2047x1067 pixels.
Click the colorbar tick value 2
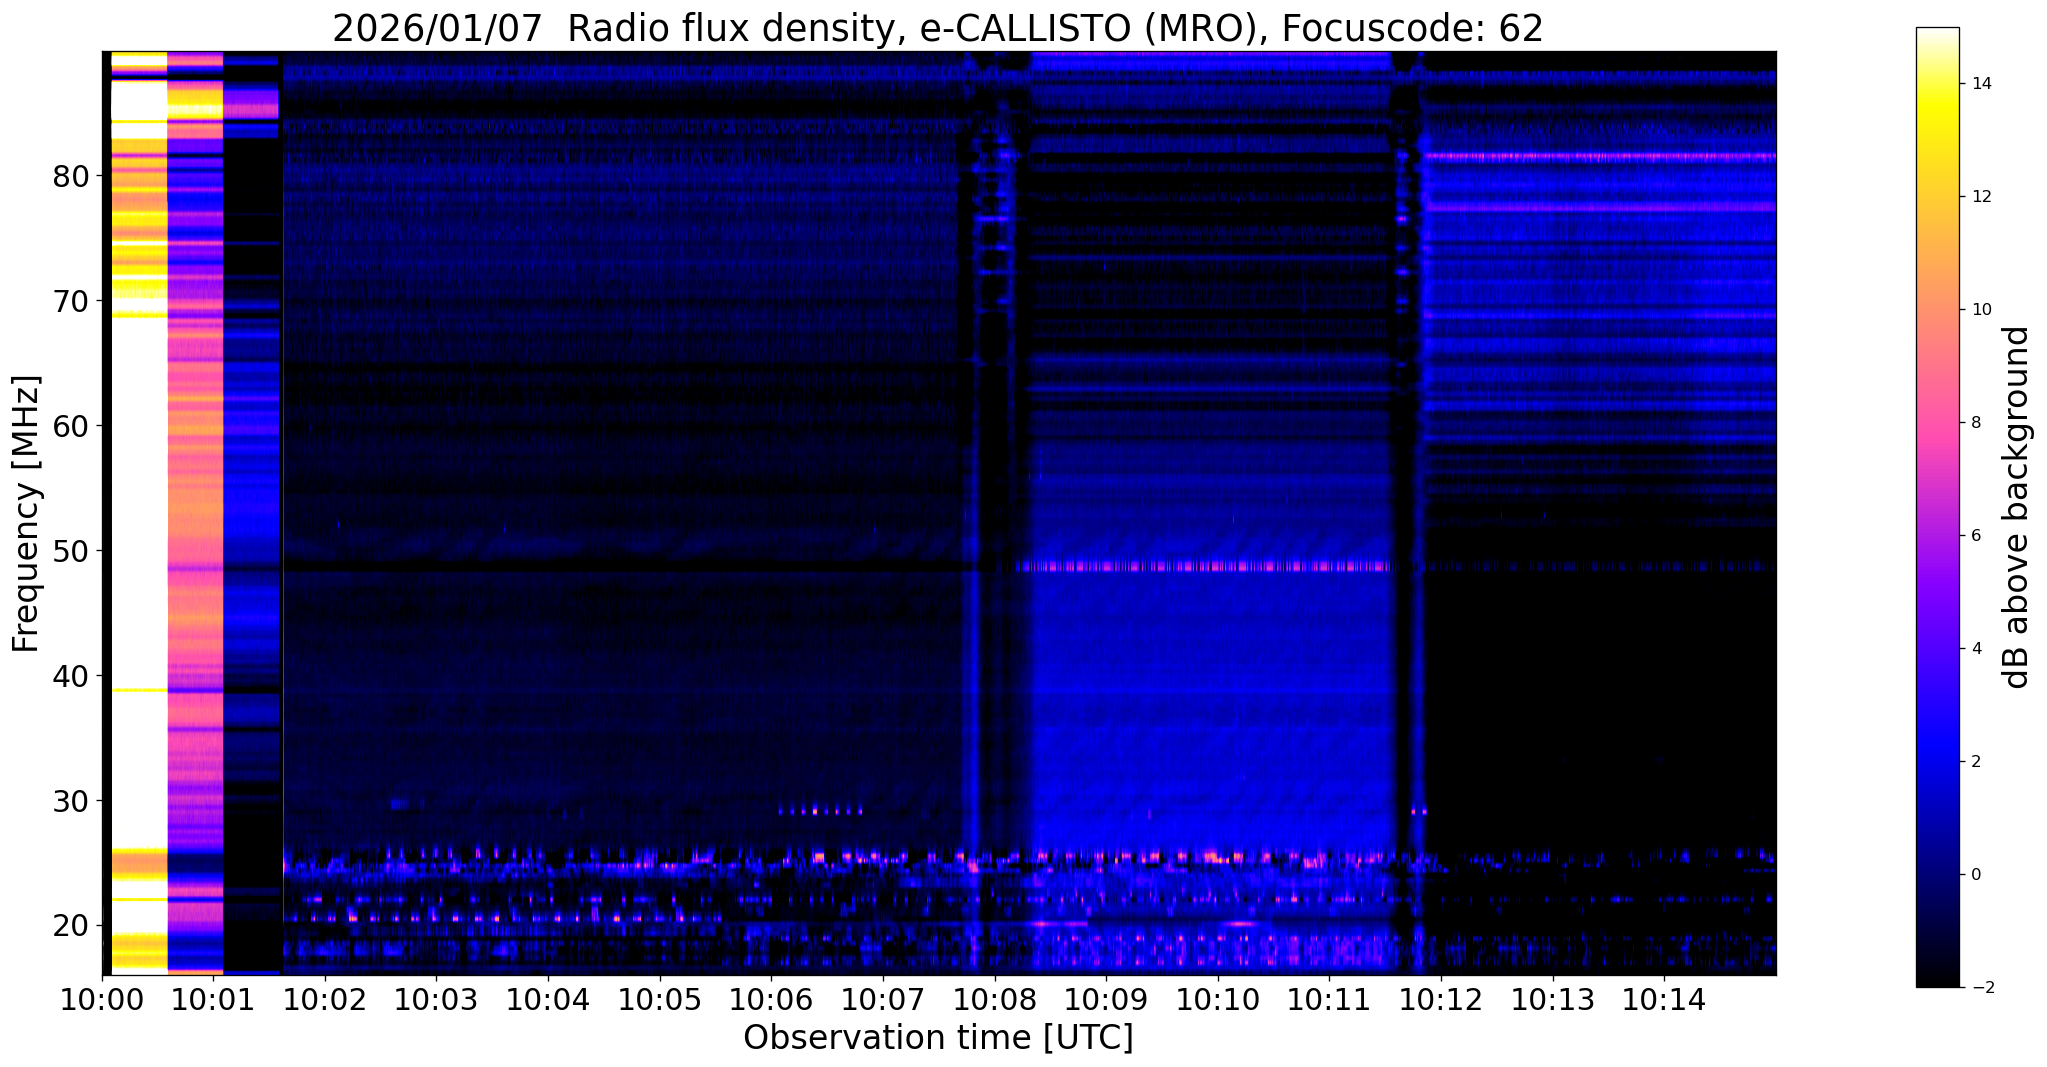tap(1975, 762)
